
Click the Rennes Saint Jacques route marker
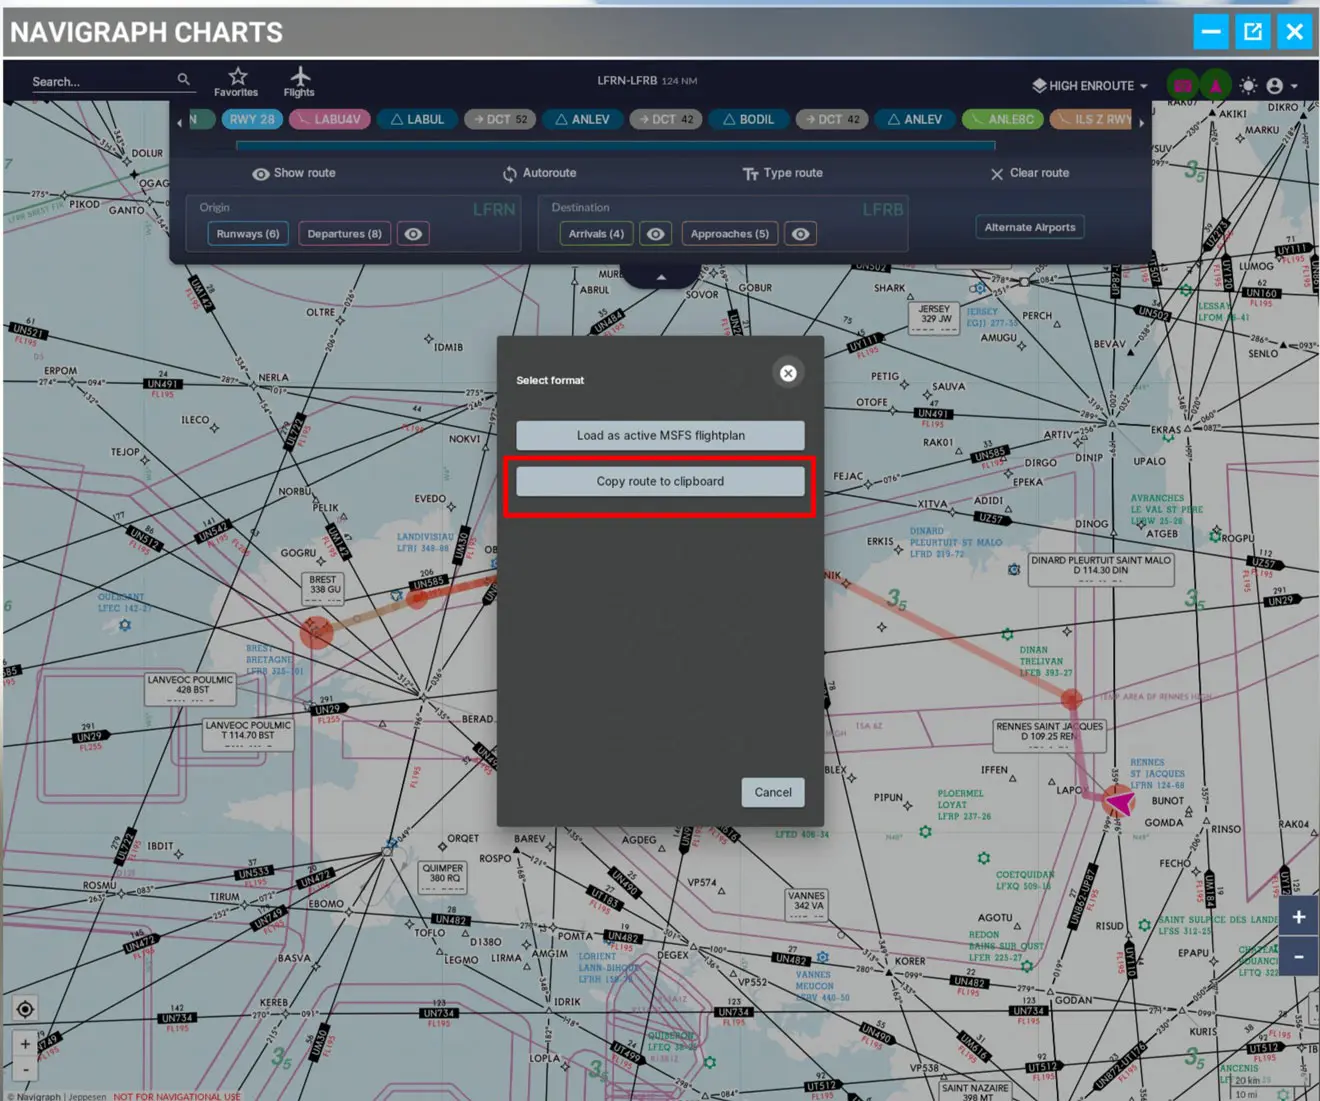pos(1071,698)
